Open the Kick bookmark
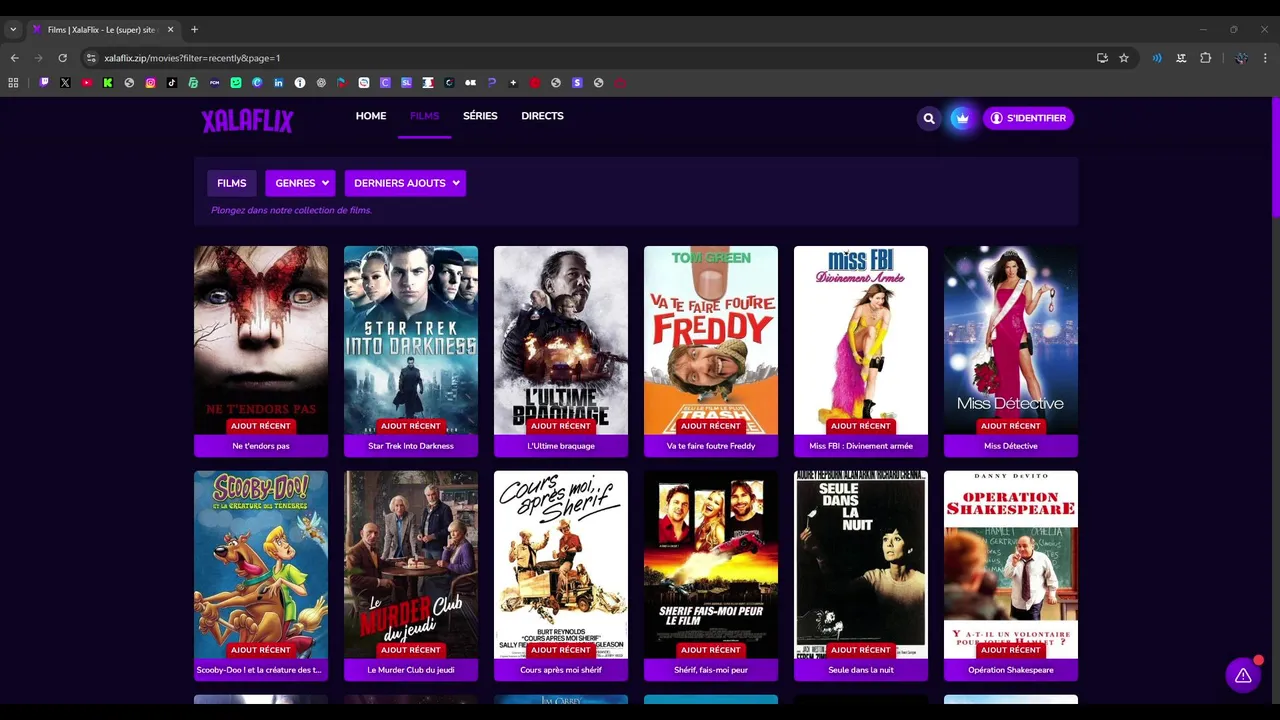The width and height of the screenshot is (1280, 720). click(x=108, y=83)
